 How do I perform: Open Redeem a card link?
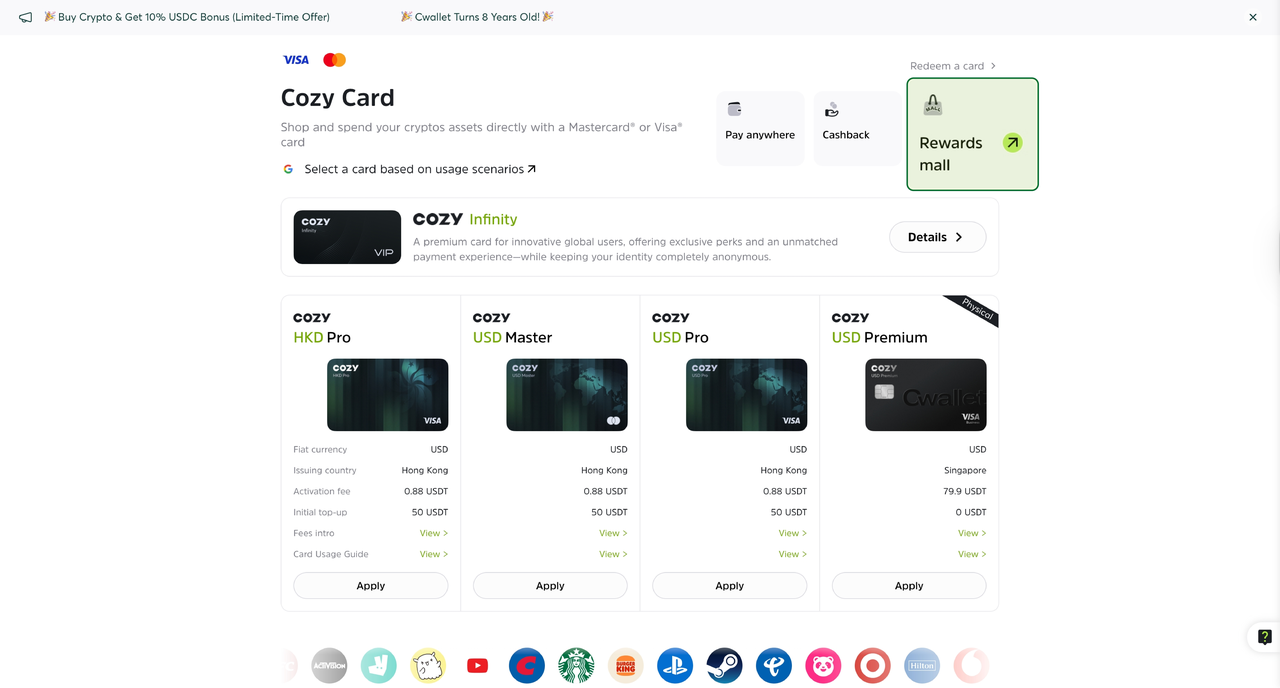[953, 66]
